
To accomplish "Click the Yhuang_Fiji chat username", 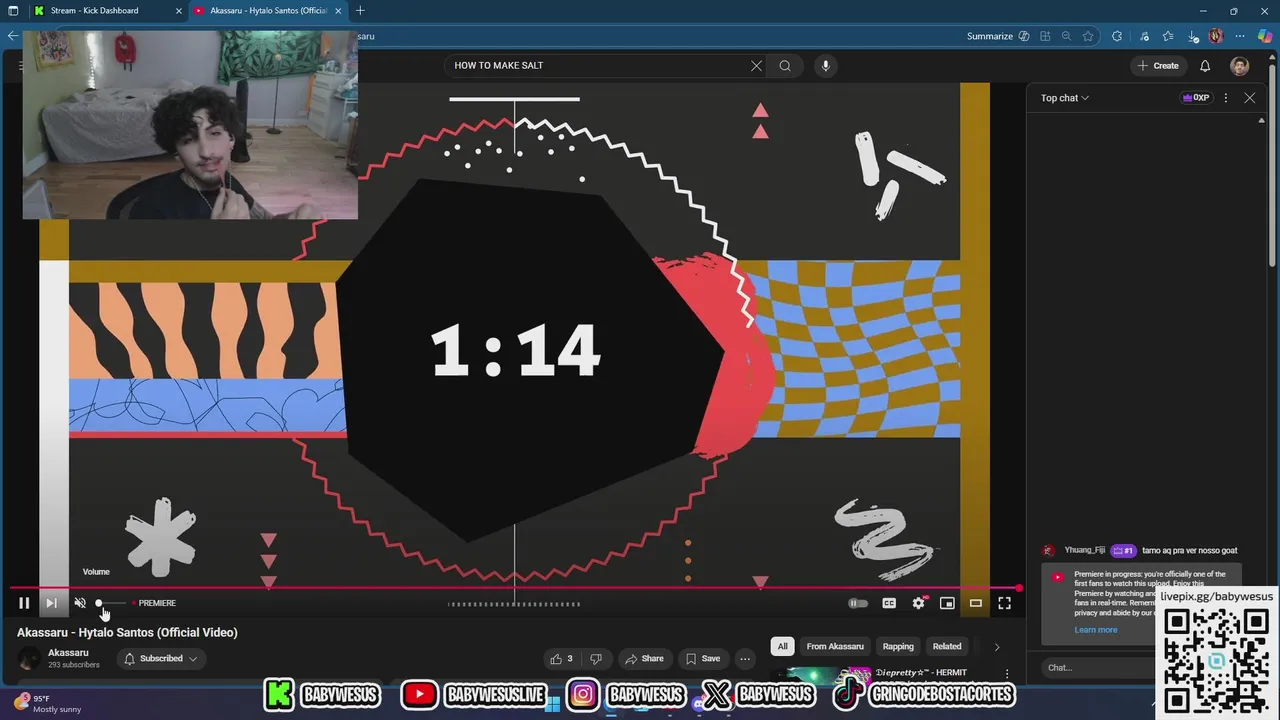I will [x=1085, y=550].
